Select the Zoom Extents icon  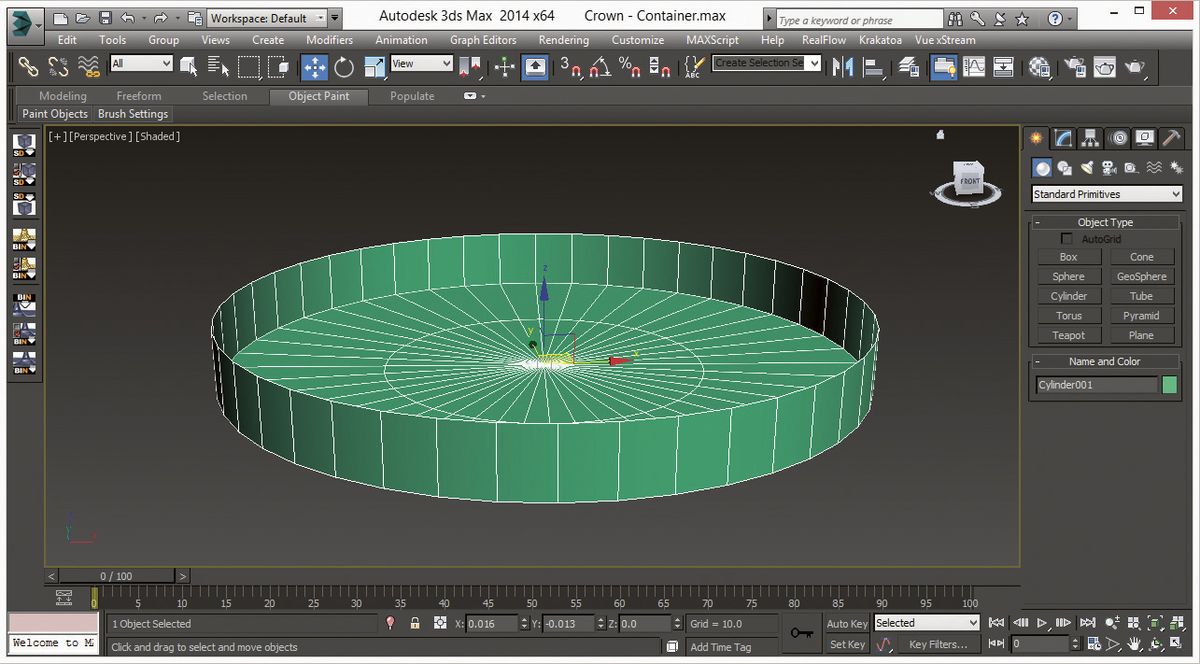(x=1155, y=623)
